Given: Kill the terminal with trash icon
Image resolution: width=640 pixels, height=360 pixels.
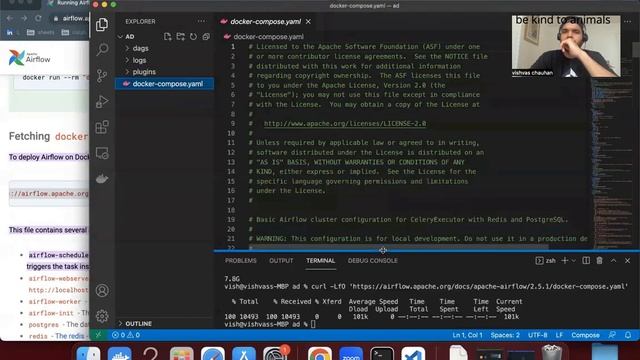Looking at the screenshot, I should pyautogui.click(x=599, y=260).
